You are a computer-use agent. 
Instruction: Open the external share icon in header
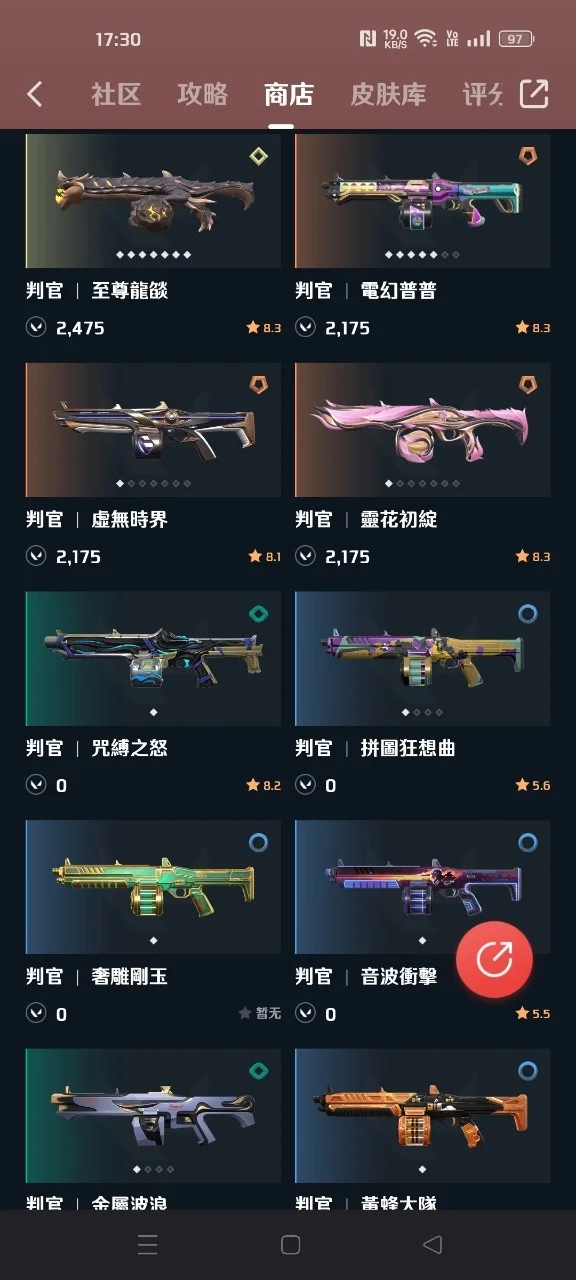click(x=534, y=94)
